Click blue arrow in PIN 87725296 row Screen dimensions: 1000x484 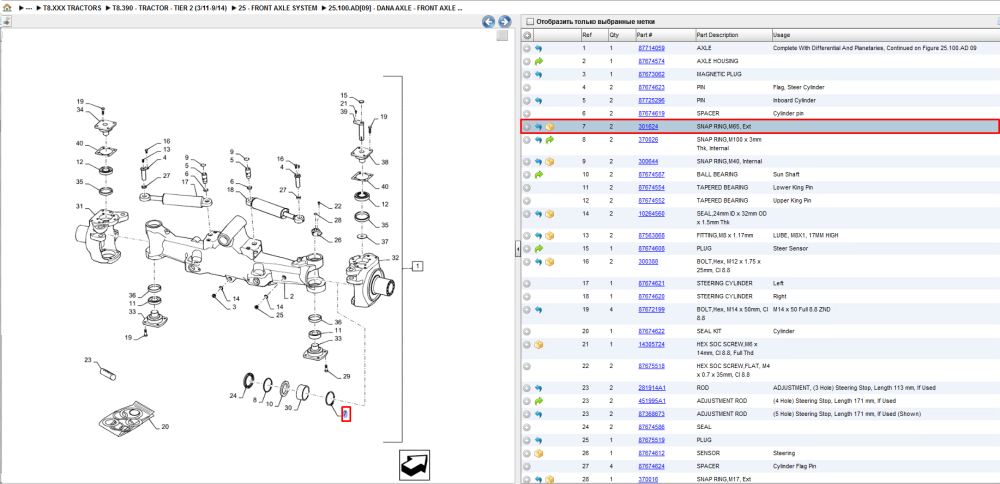(539, 101)
